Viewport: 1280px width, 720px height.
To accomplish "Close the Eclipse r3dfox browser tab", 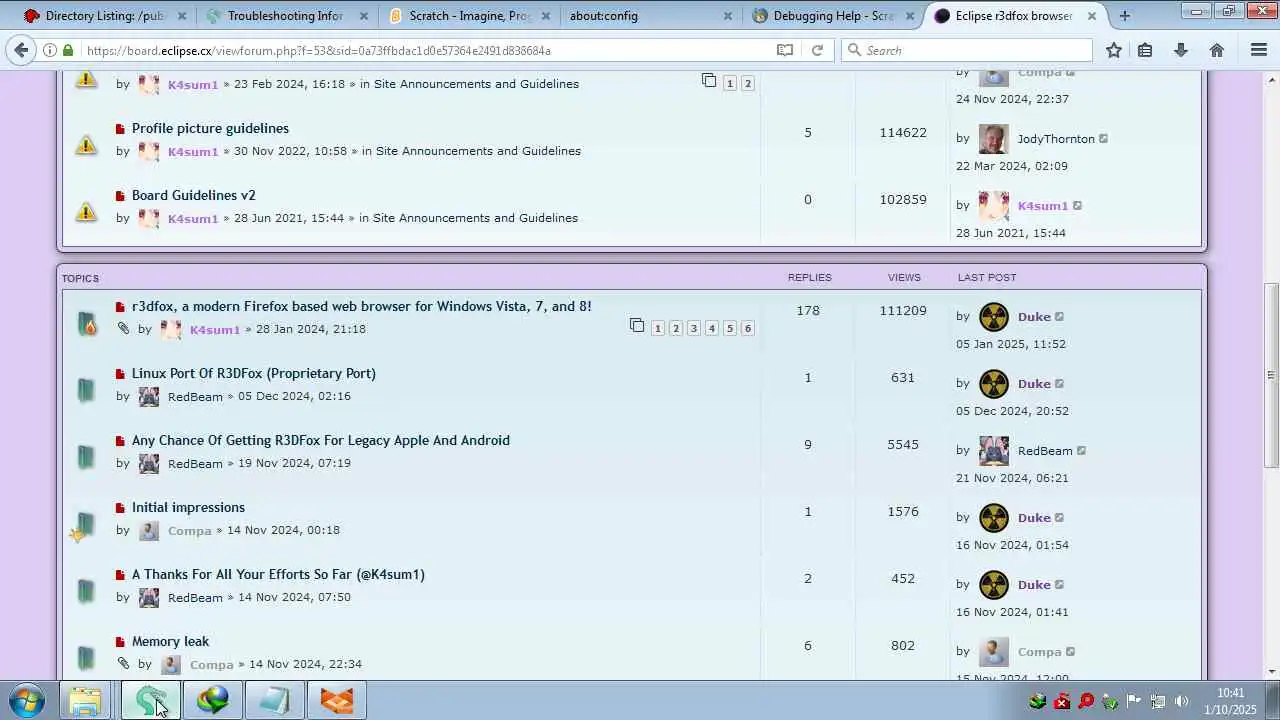I will 1092,16.
